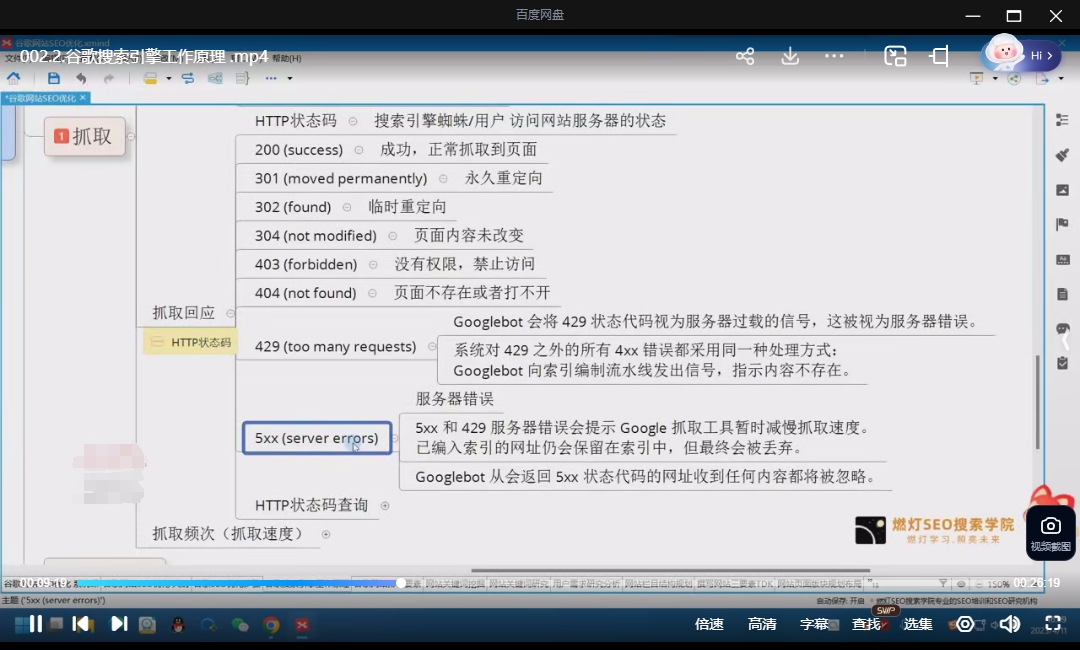Collapse the 200 (success) topic

[358, 149]
